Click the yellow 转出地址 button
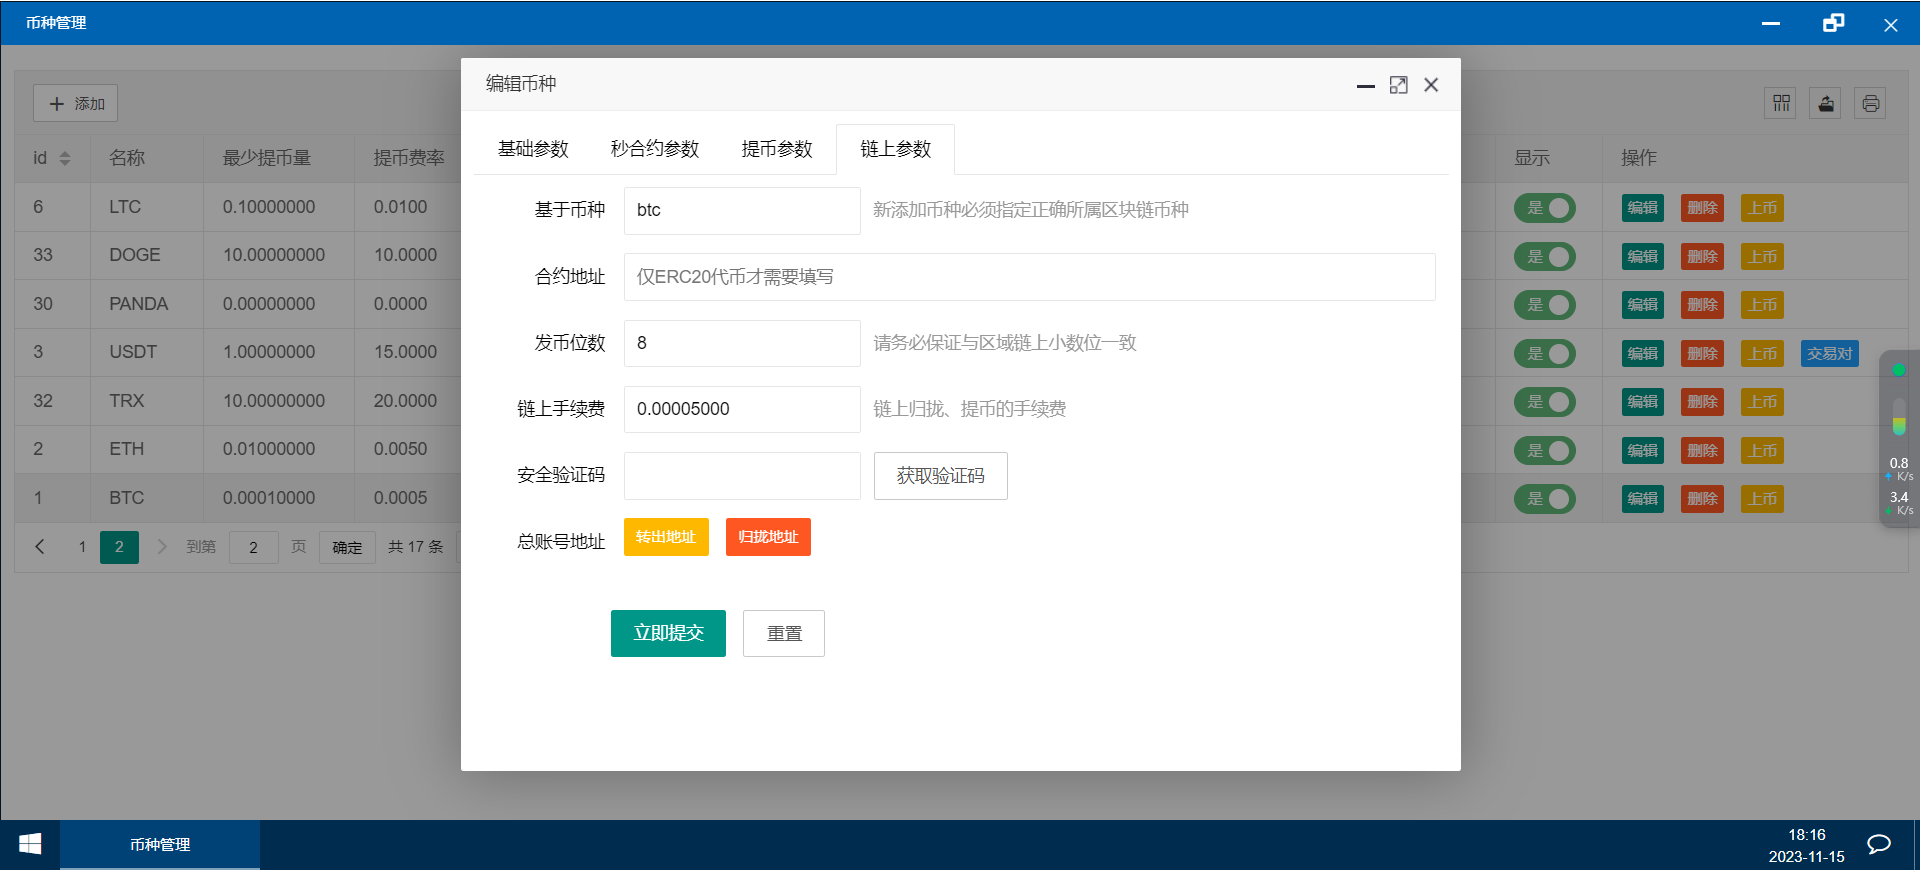Screen dimensions: 1920x870 point(666,537)
